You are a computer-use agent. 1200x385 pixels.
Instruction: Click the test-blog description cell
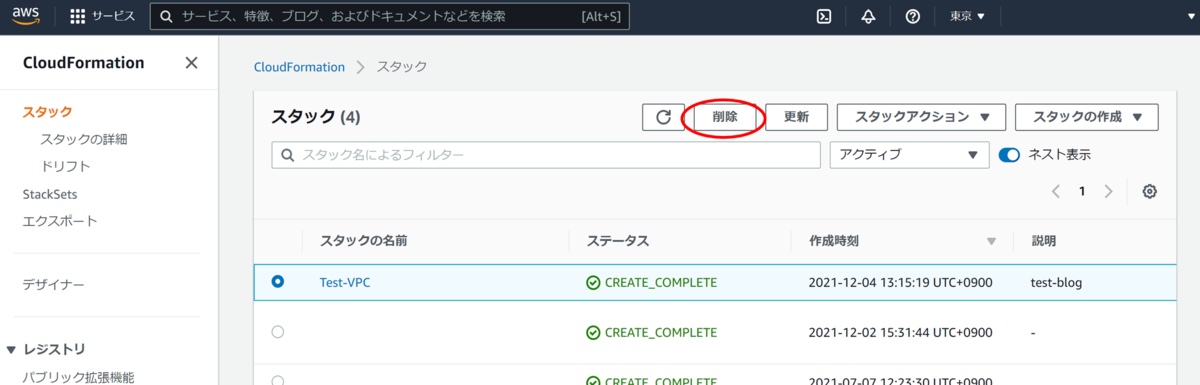tap(1056, 283)
